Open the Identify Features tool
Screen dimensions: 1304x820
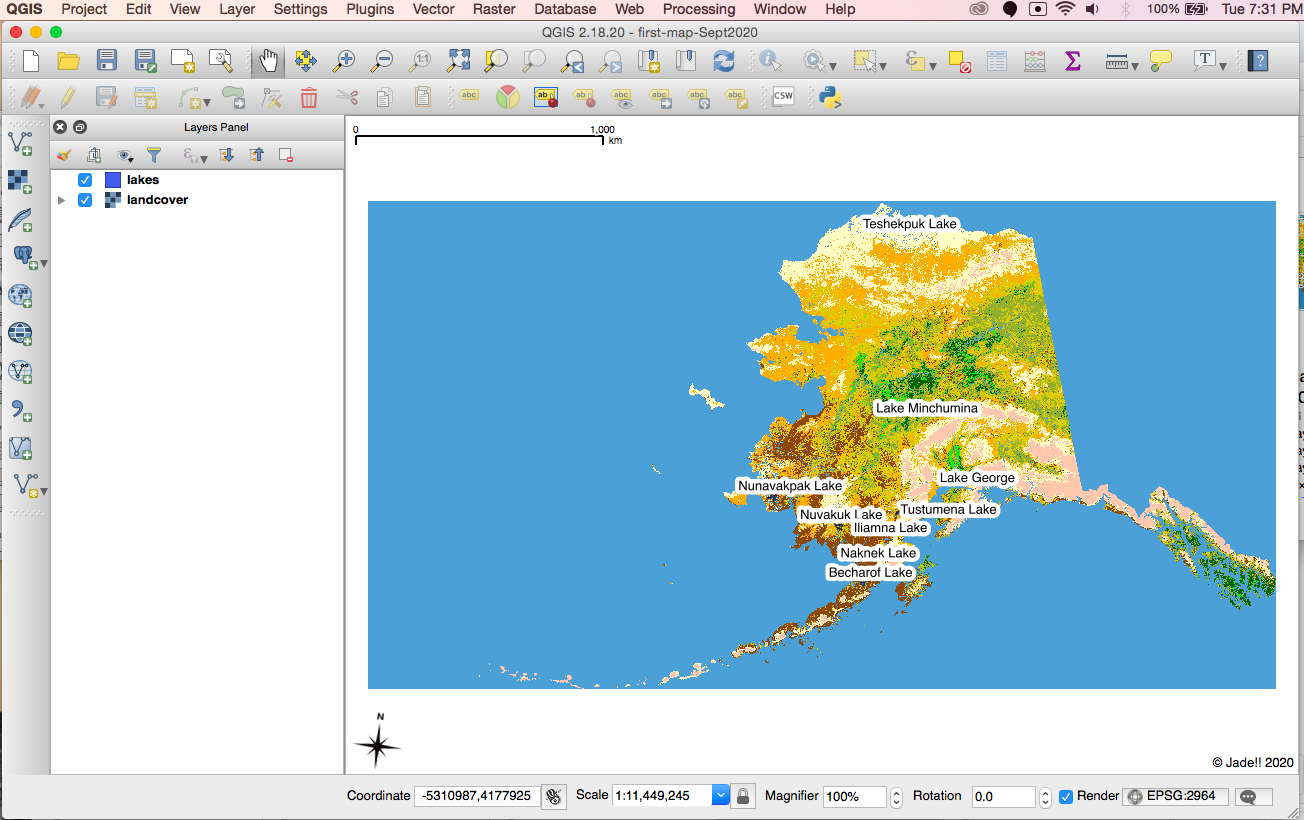coord(770,61)
